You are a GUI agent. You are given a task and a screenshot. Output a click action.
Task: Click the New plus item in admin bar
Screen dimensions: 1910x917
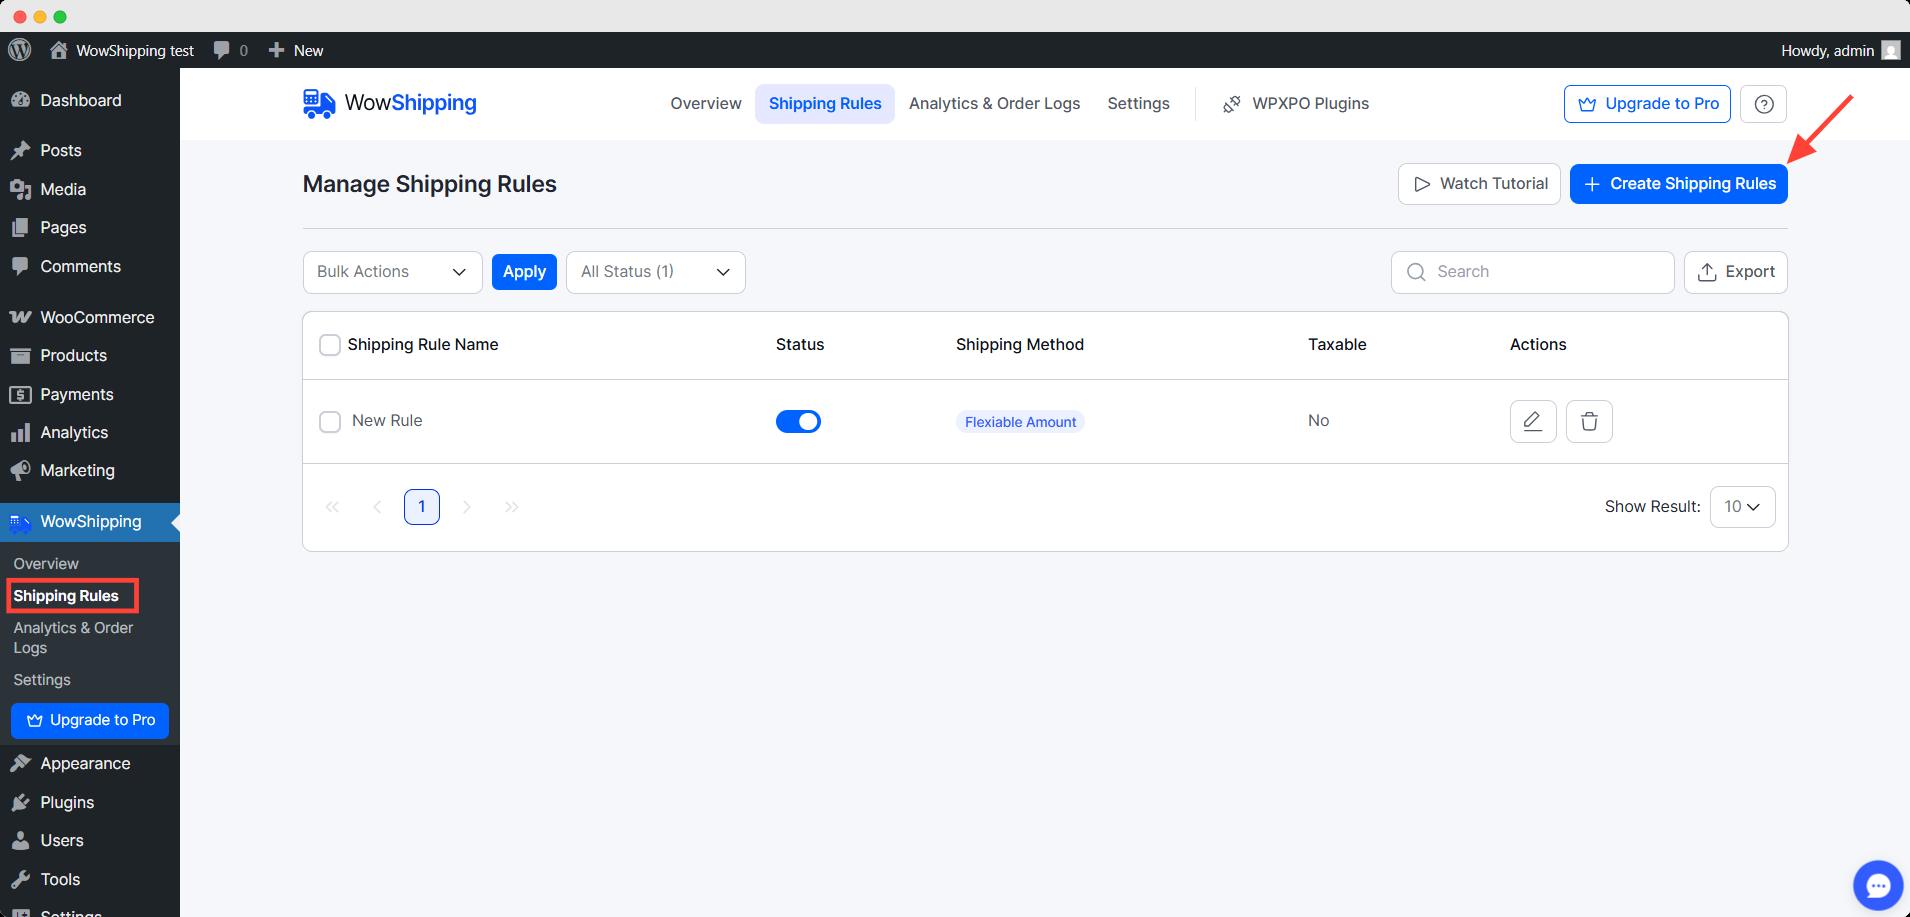click(296, 50)
